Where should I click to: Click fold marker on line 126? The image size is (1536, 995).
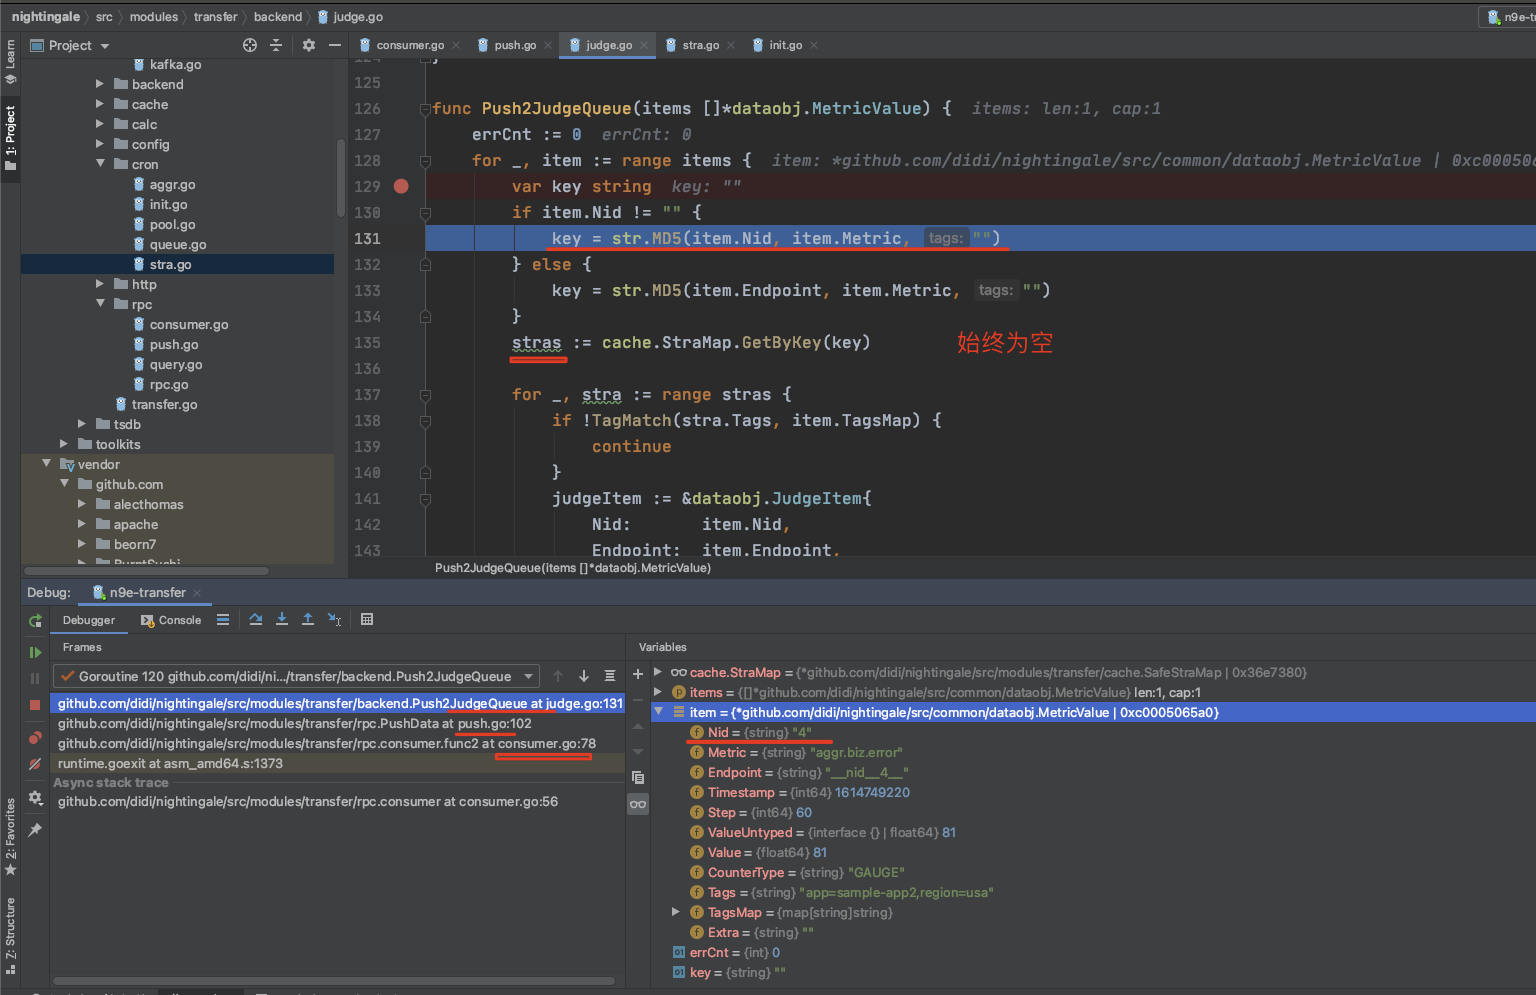pos(425,108)
